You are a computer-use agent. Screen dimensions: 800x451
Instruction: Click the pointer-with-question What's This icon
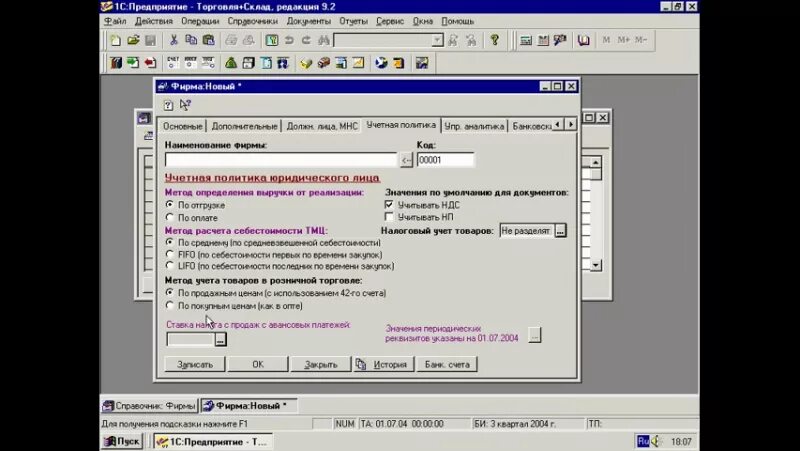point(185,105)
